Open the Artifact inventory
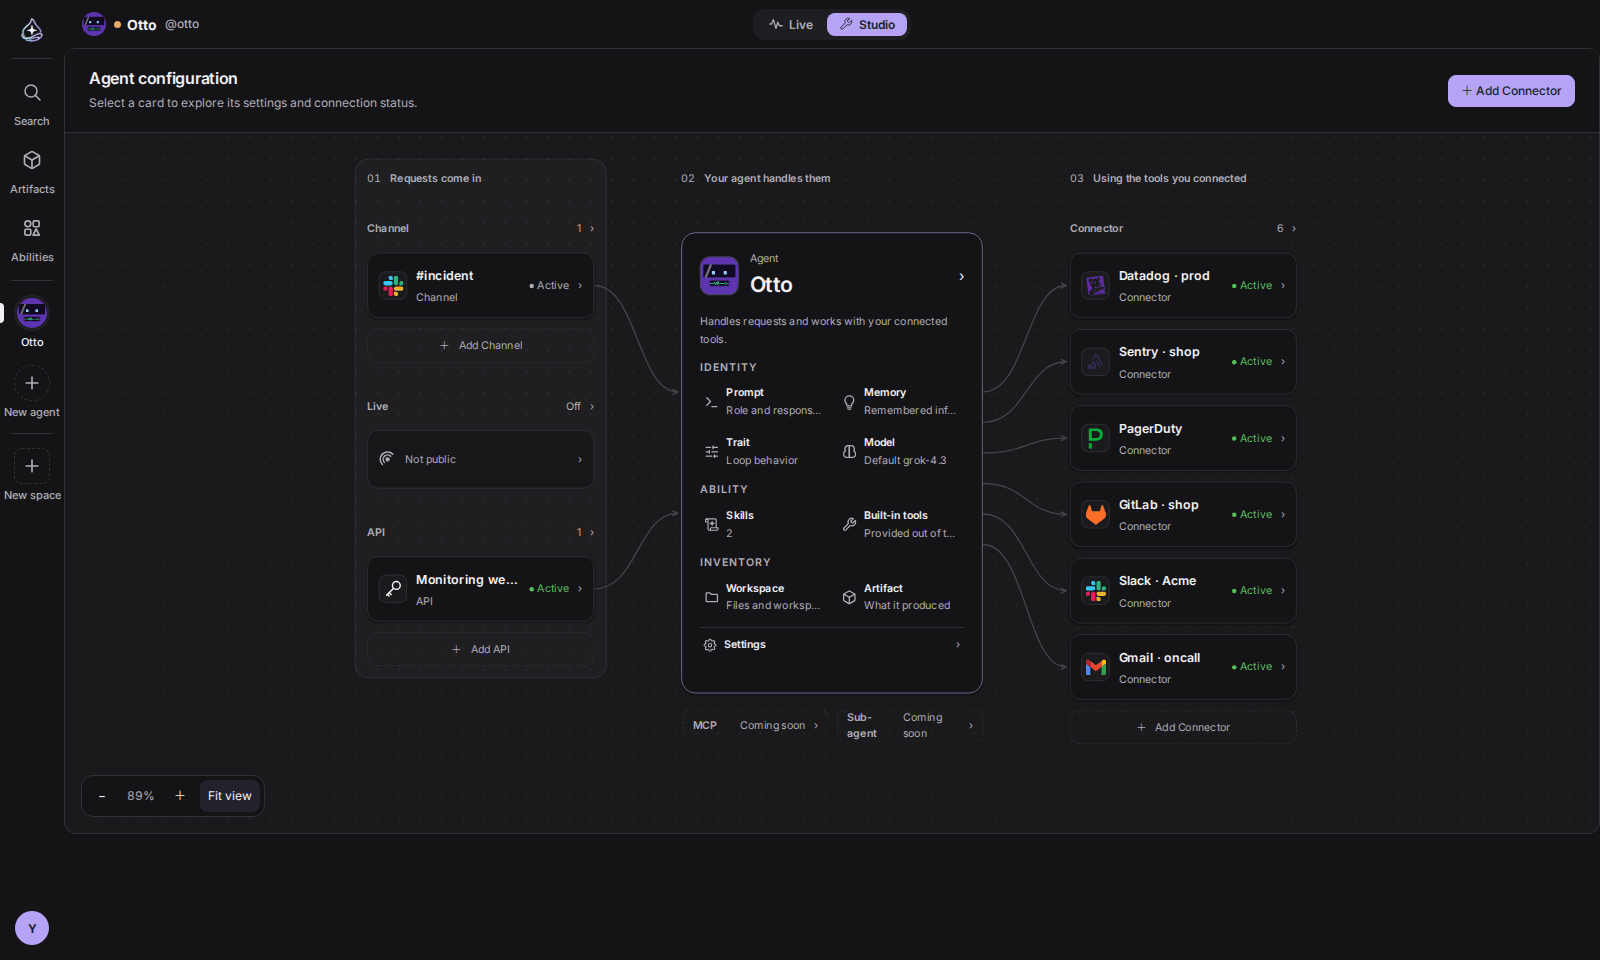 [x=901, y=597]
